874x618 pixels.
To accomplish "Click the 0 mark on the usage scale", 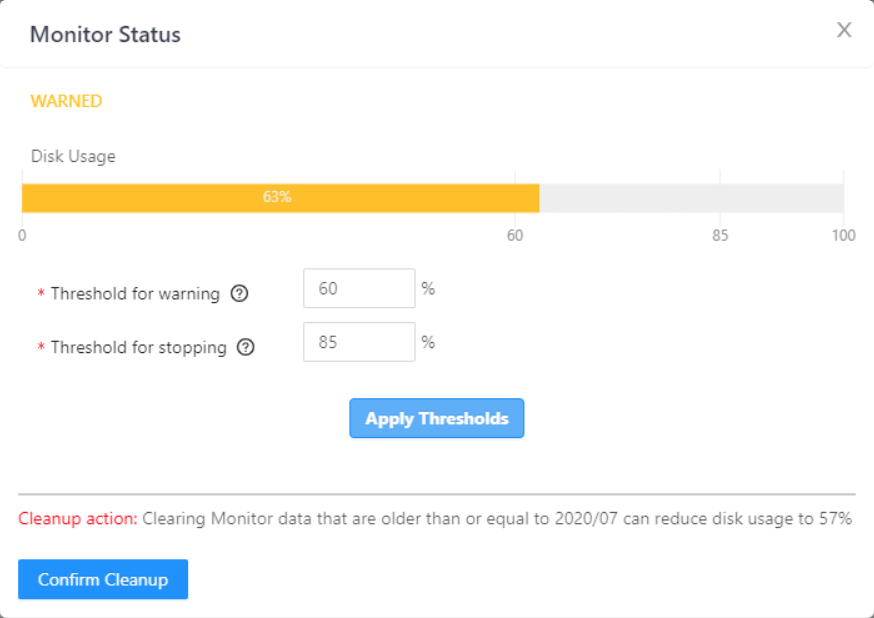I will [22, 235].
